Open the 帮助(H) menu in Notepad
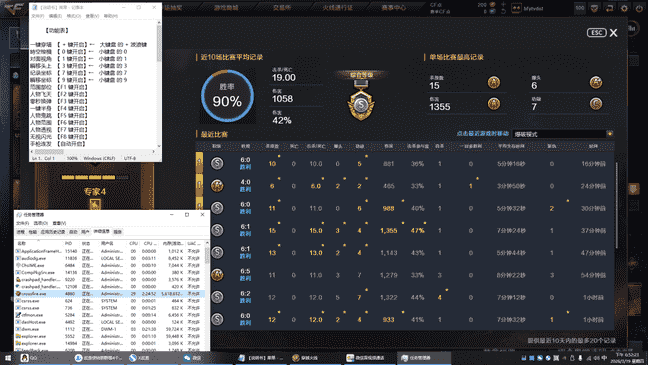This screenshot has width=648, height=365. point(110,16)
